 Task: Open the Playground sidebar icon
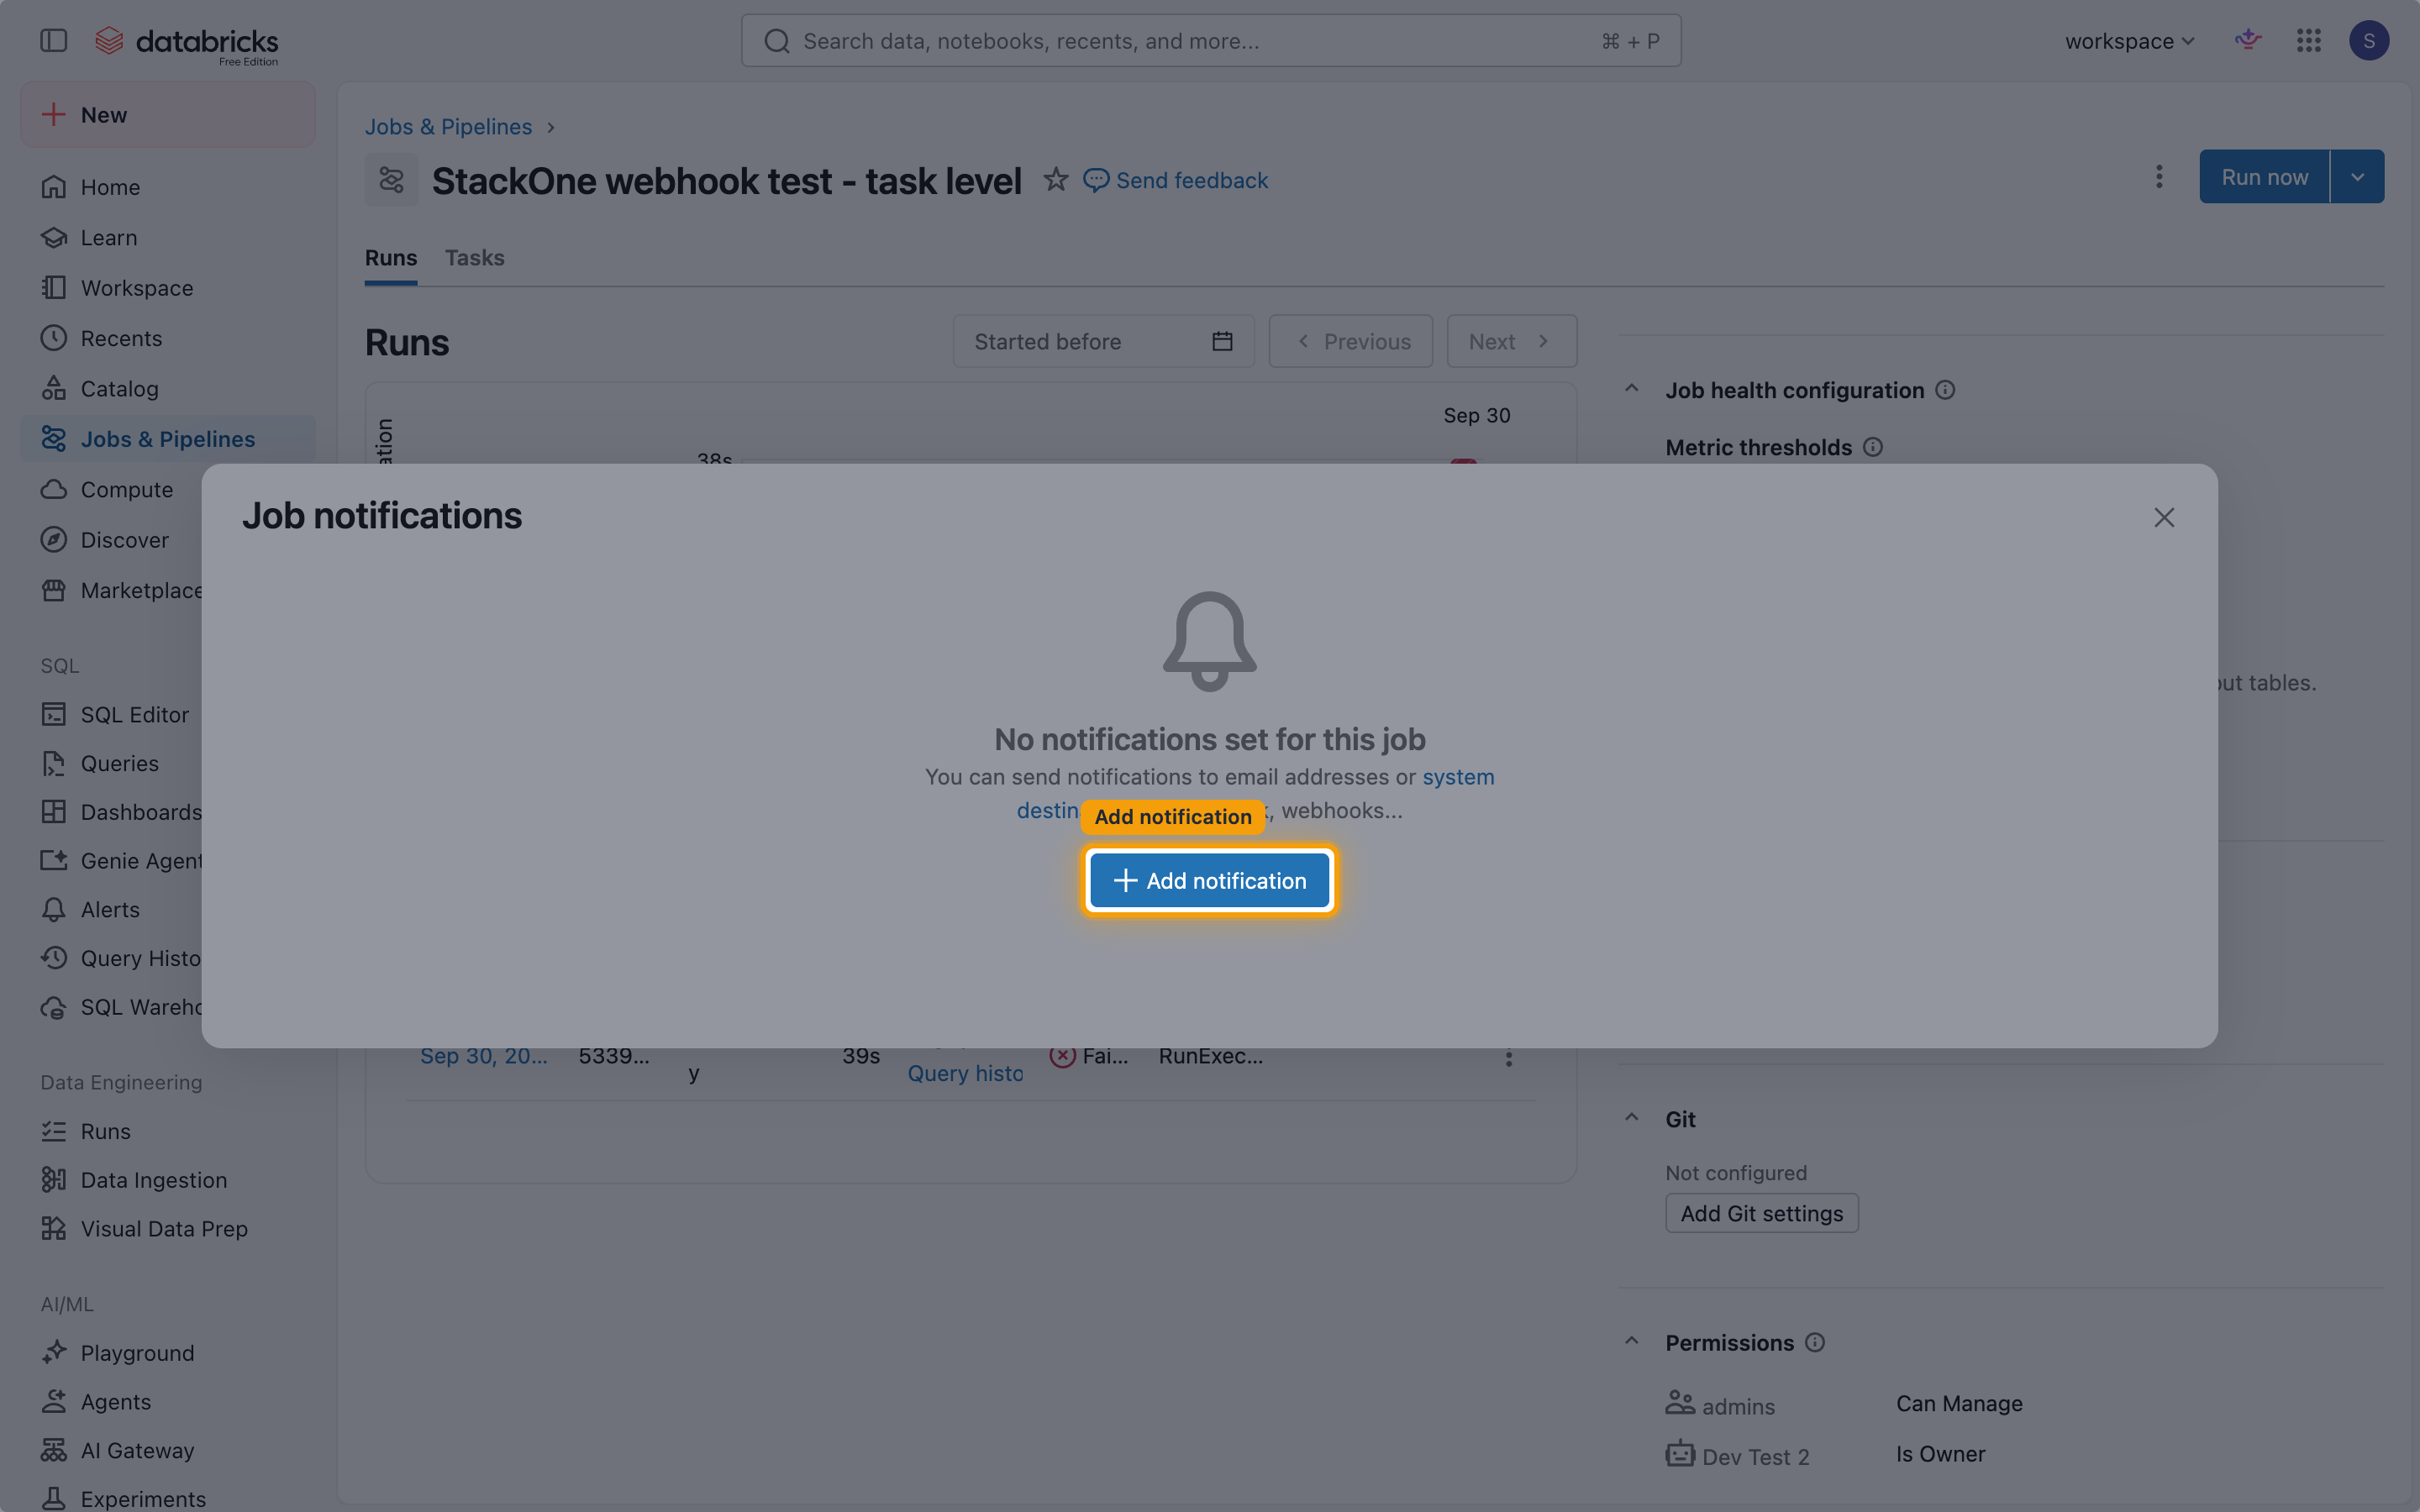(54, 1352)
